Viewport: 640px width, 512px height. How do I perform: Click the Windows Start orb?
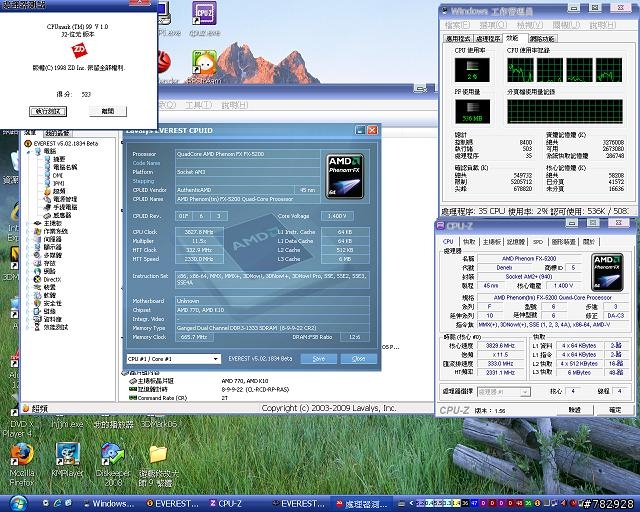tap(18, 504)
